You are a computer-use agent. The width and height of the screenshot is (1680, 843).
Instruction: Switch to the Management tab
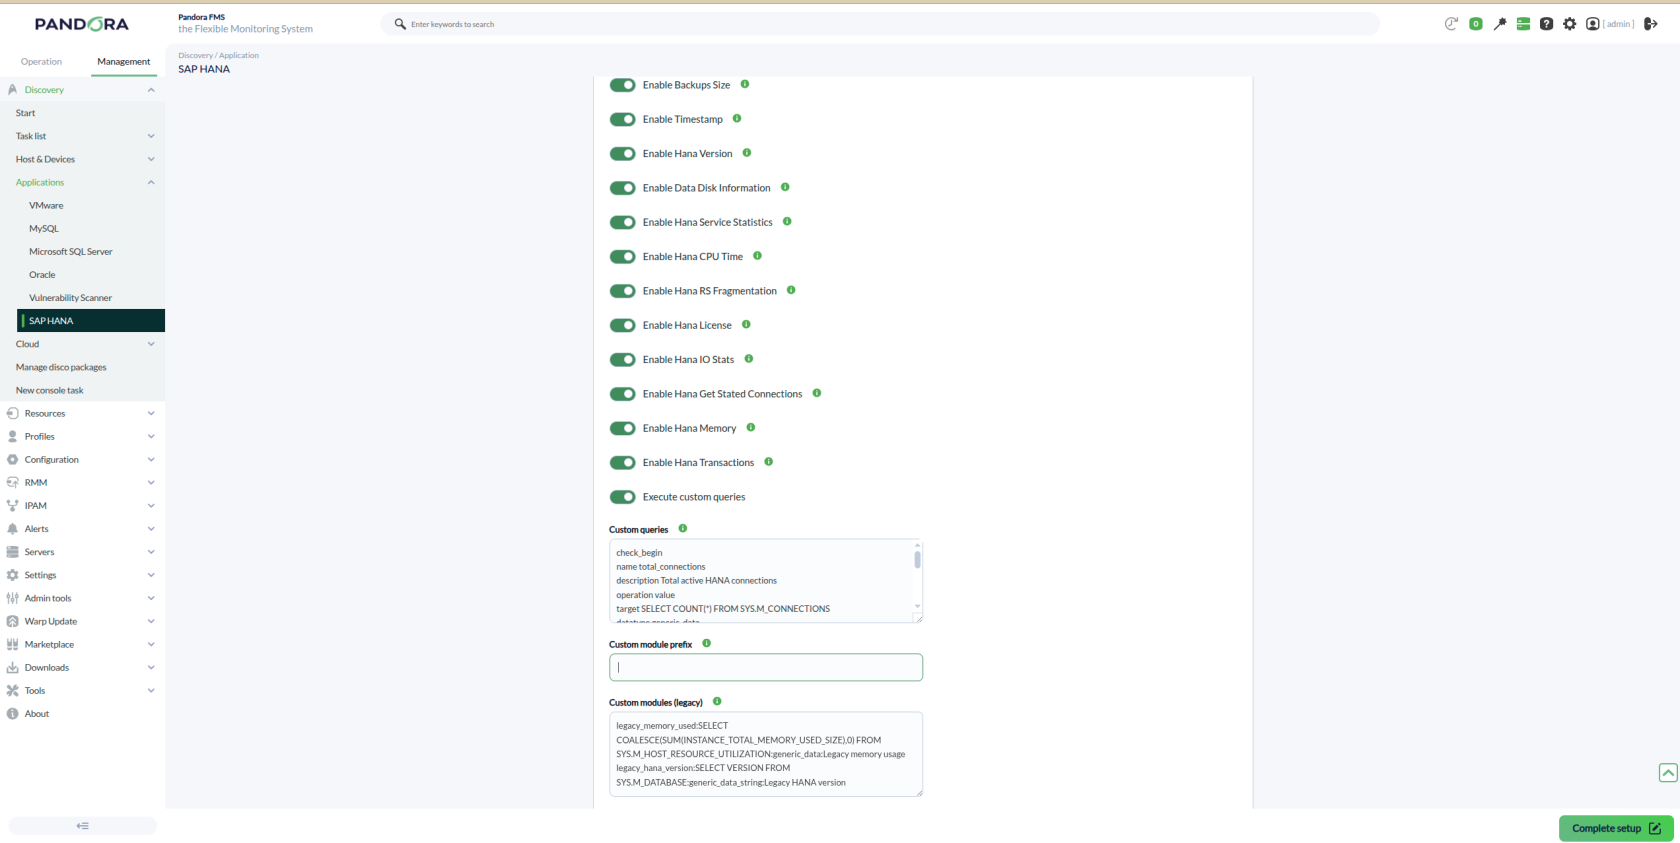click(x=124, y=62)
